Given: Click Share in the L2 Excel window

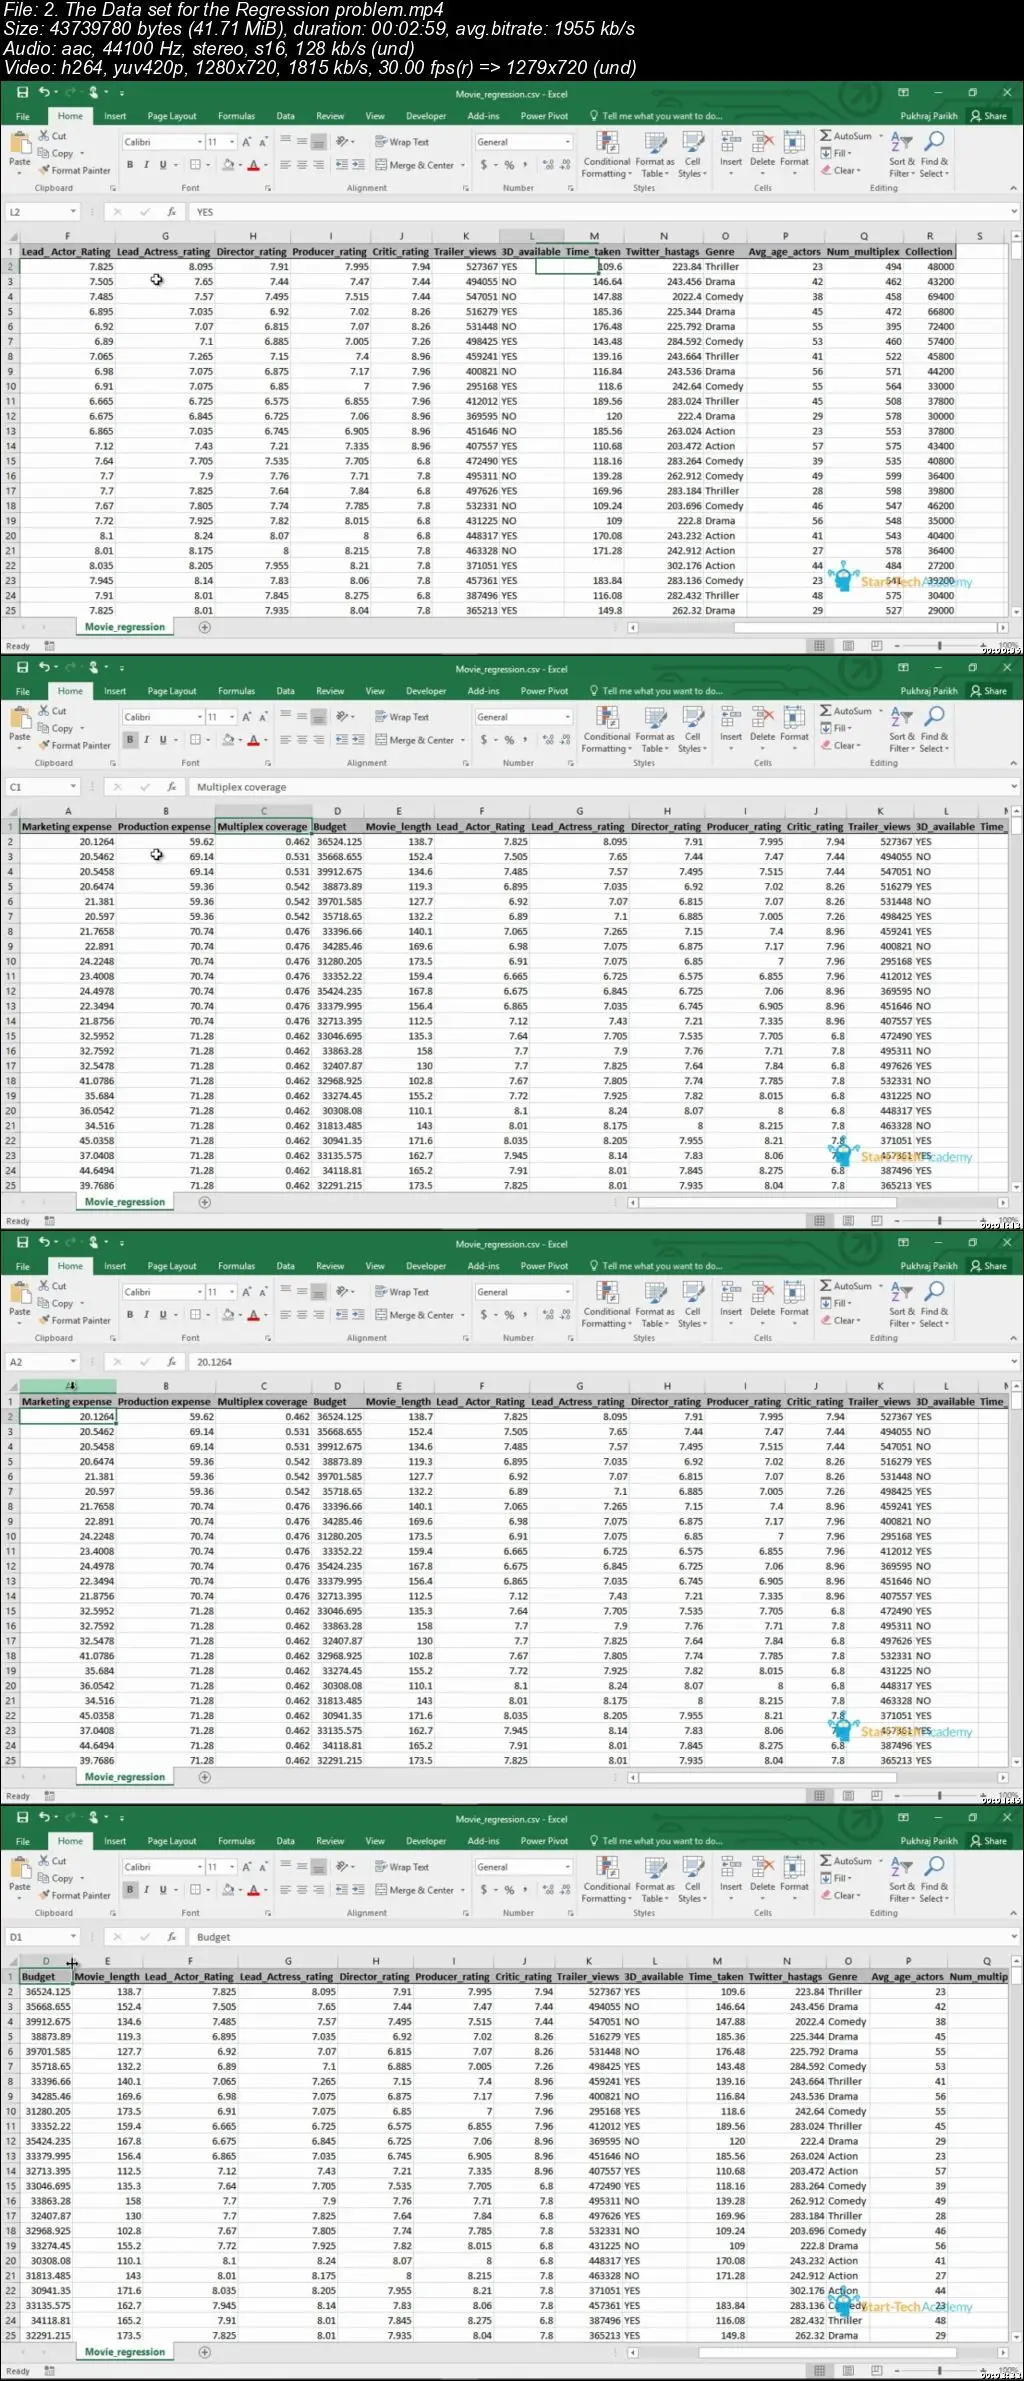Looking at the screenshot, I should coord(989,116).
